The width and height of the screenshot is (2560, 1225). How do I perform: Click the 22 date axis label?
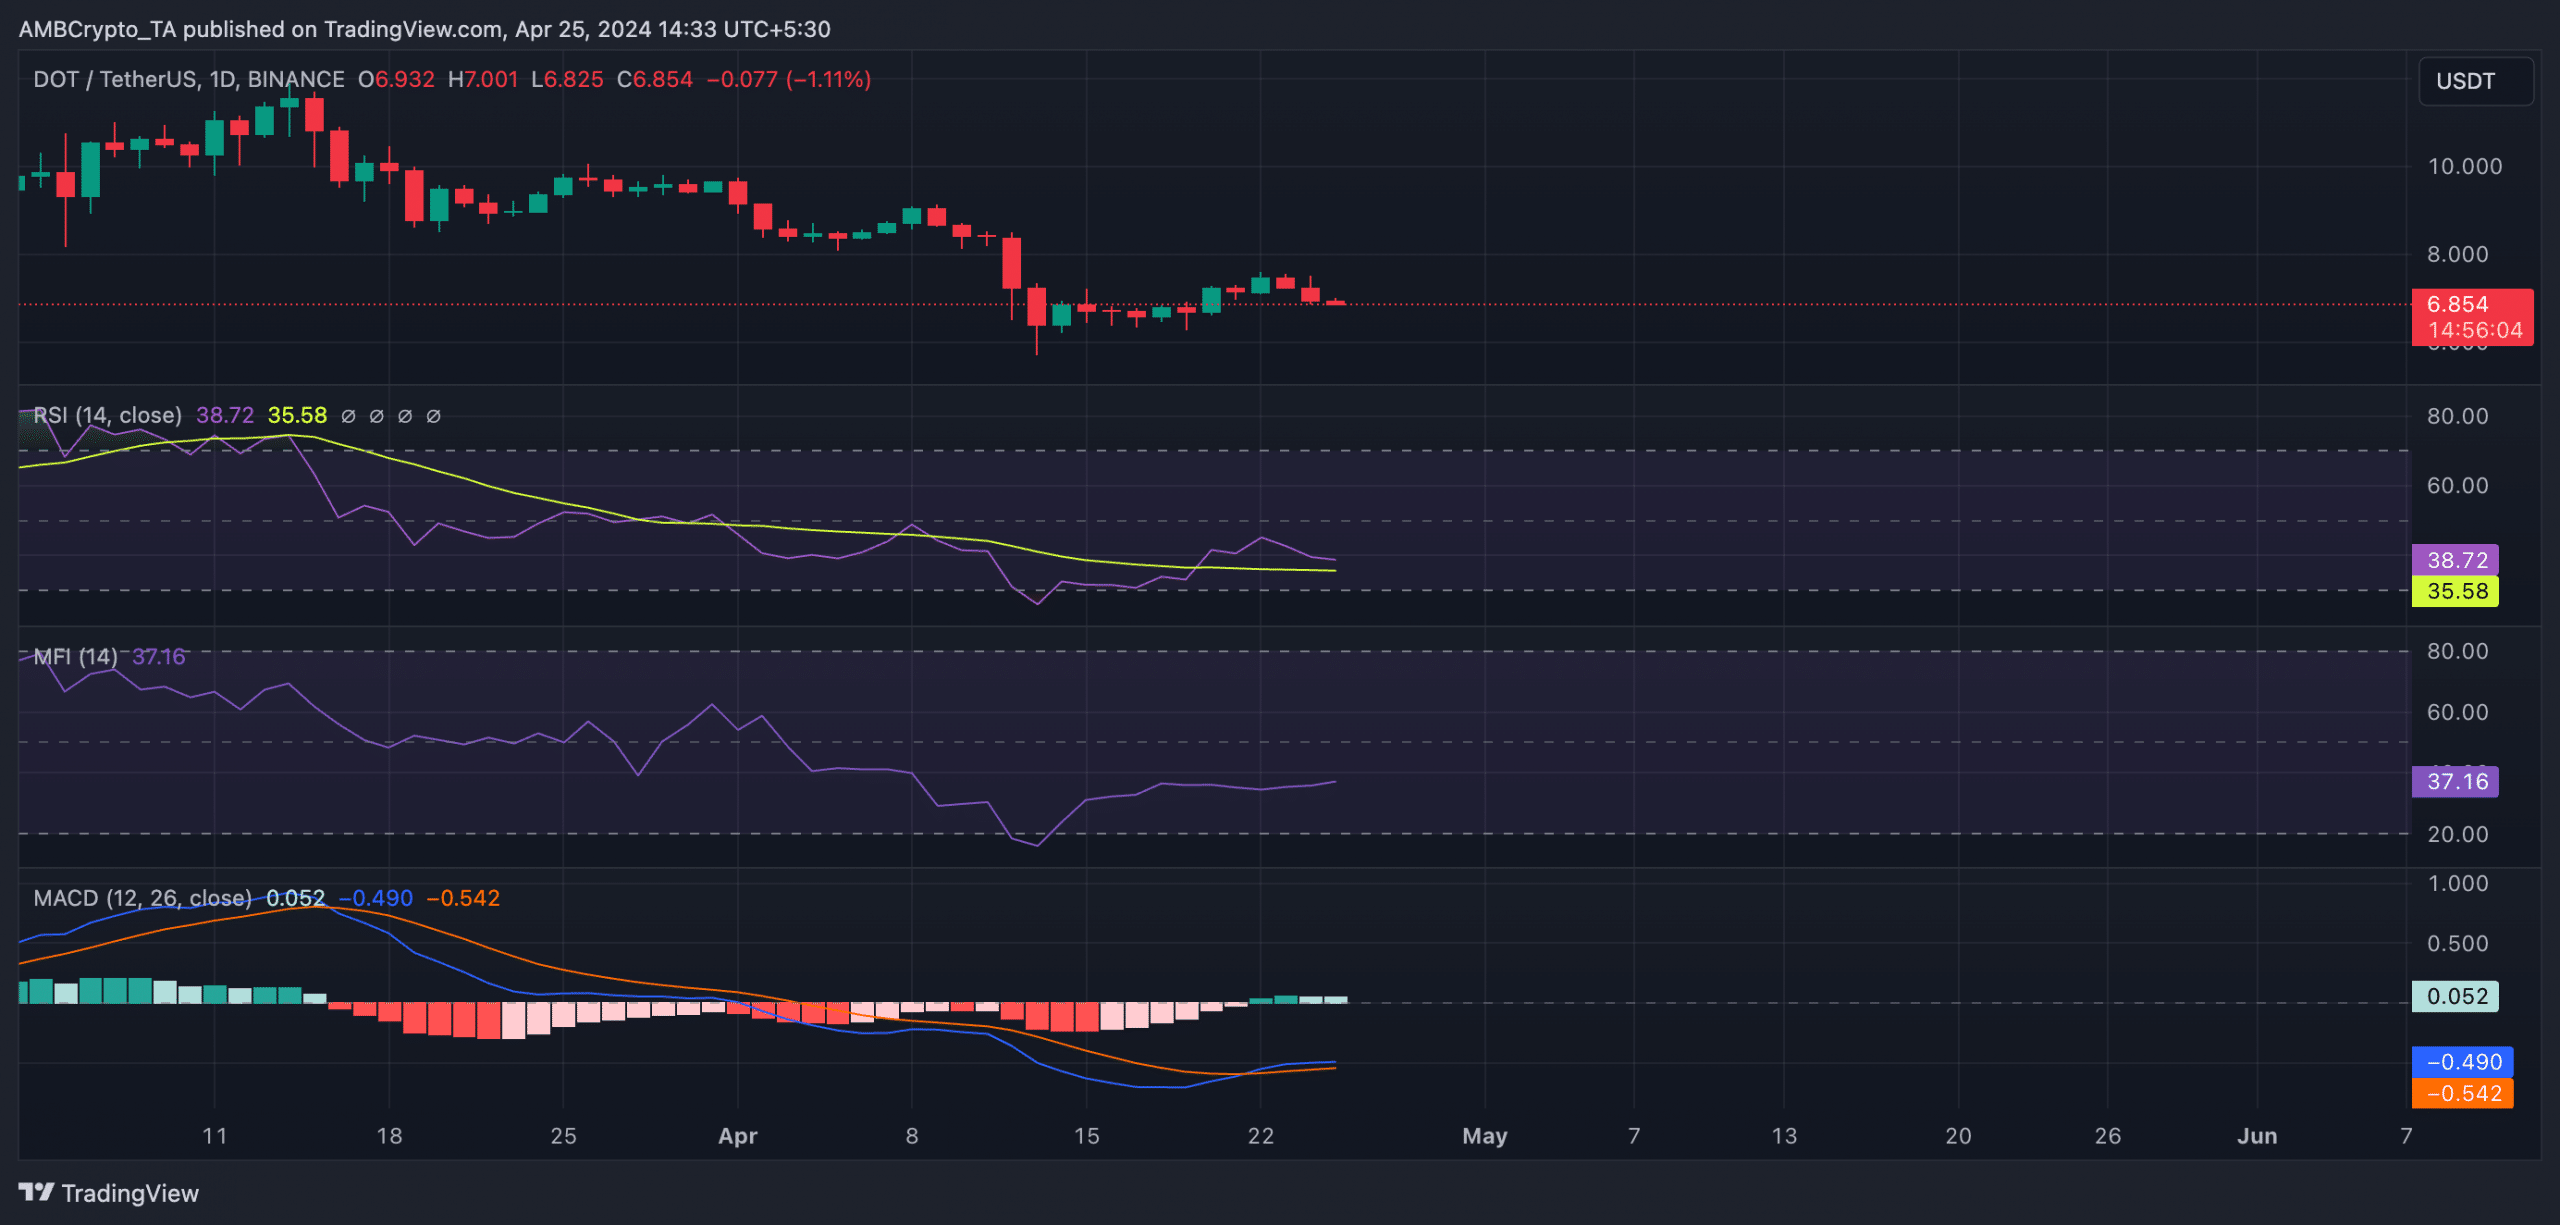coord(1261,1136)
